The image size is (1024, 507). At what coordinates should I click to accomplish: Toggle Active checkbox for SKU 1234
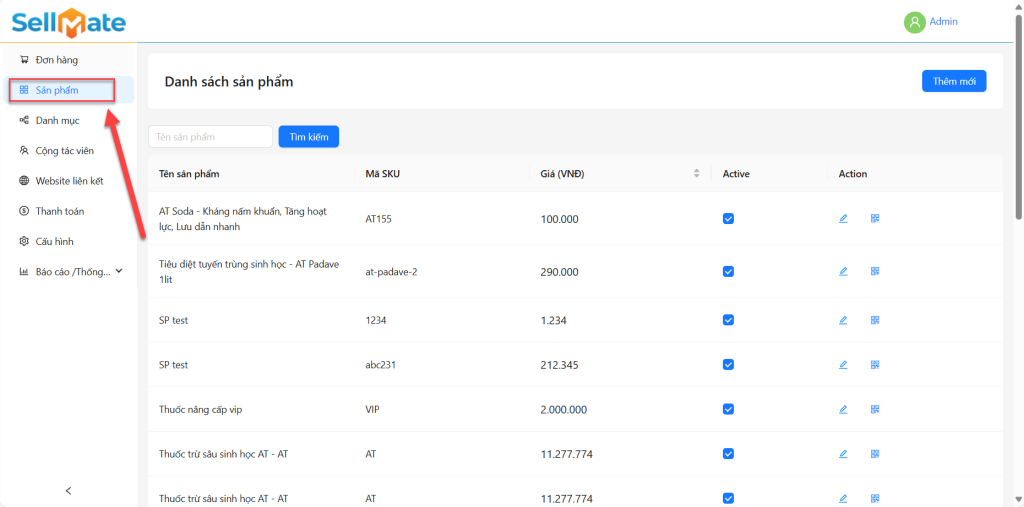click(x=728, y=320)
